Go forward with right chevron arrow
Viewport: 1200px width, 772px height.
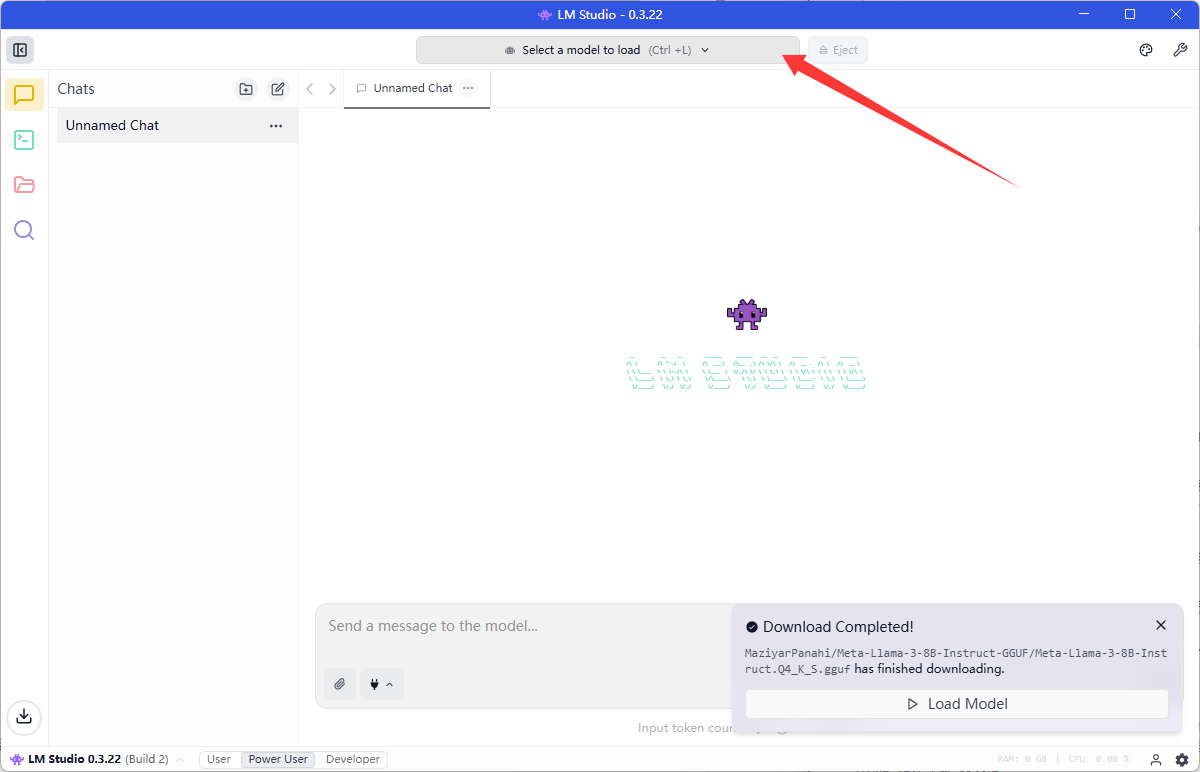coord(332,89)
